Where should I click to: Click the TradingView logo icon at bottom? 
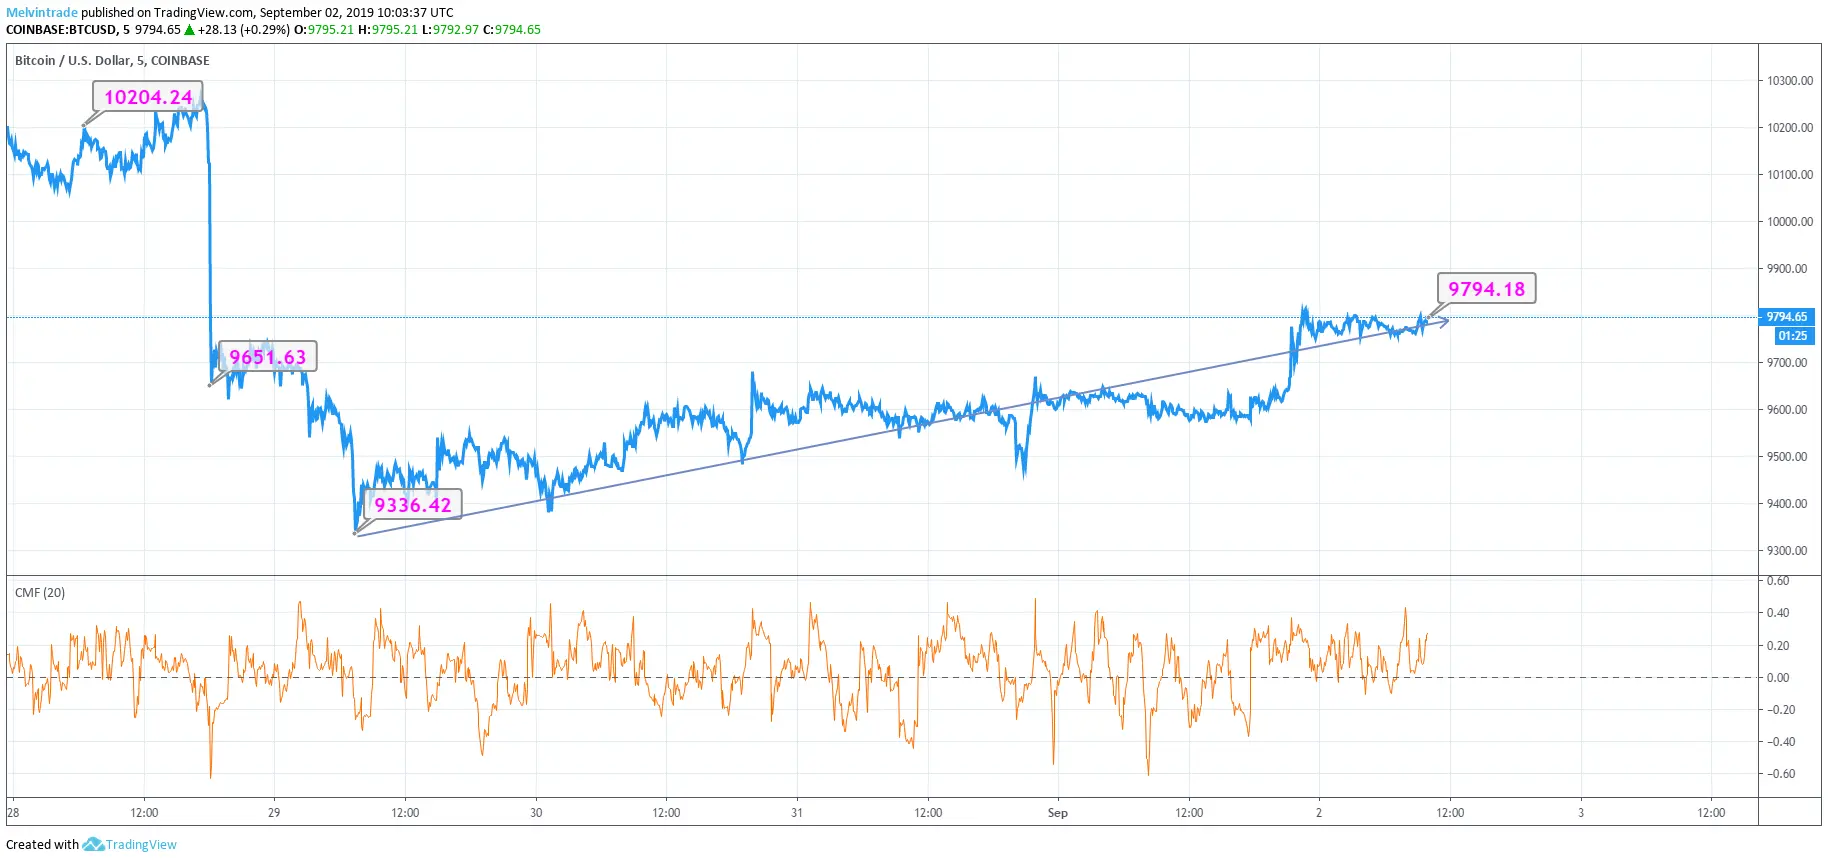[x=93, y=845]
